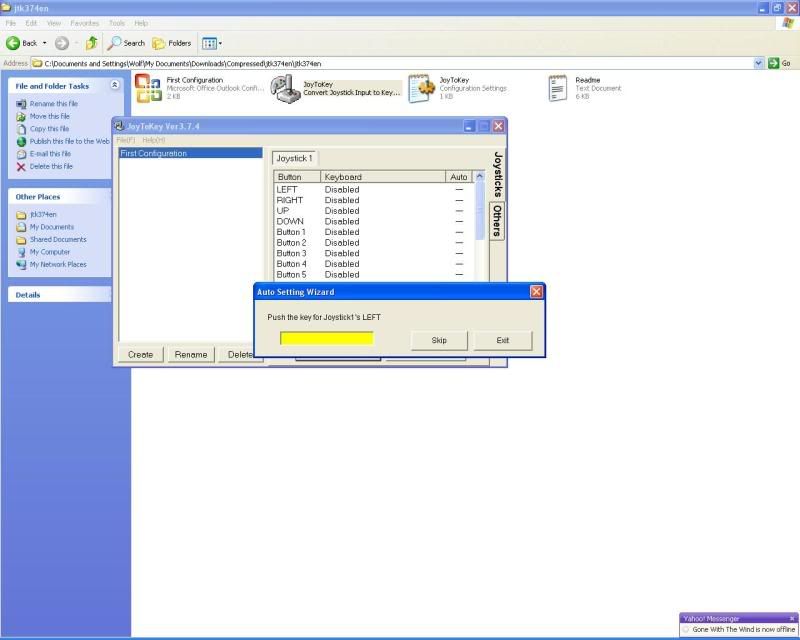The height and width of the screenshot is (640, 800).
Task: Toggle the Folders pane button
Action: coord(172,43)
